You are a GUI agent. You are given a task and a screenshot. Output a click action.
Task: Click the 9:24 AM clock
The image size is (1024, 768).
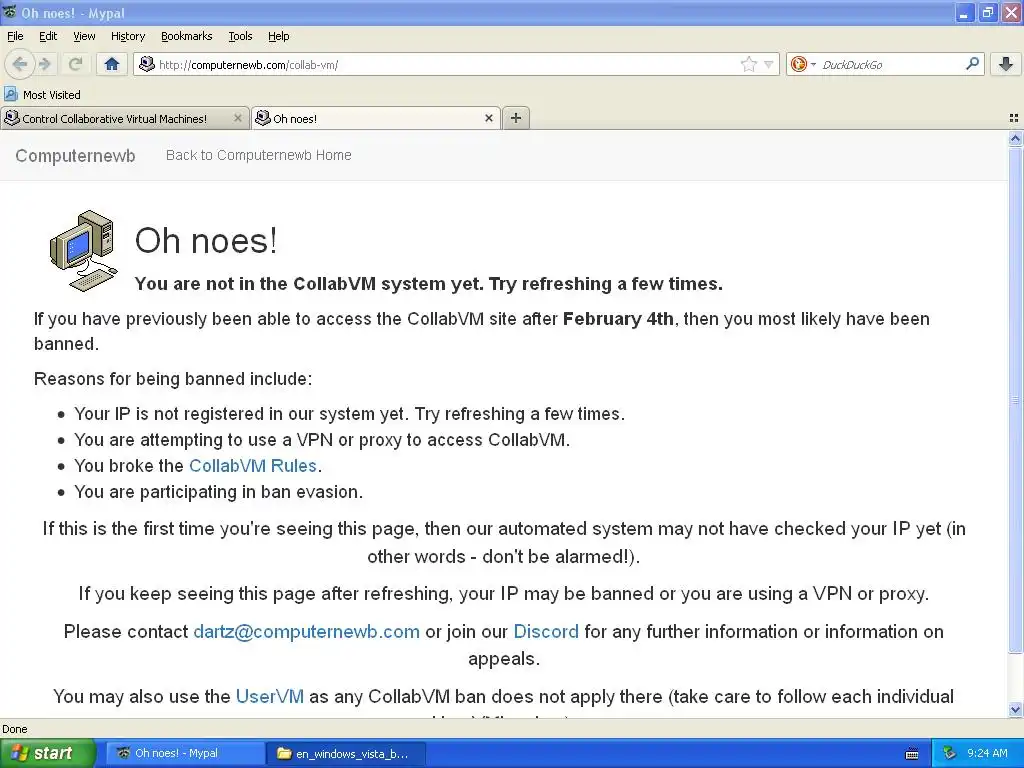[x=987, y=753]
